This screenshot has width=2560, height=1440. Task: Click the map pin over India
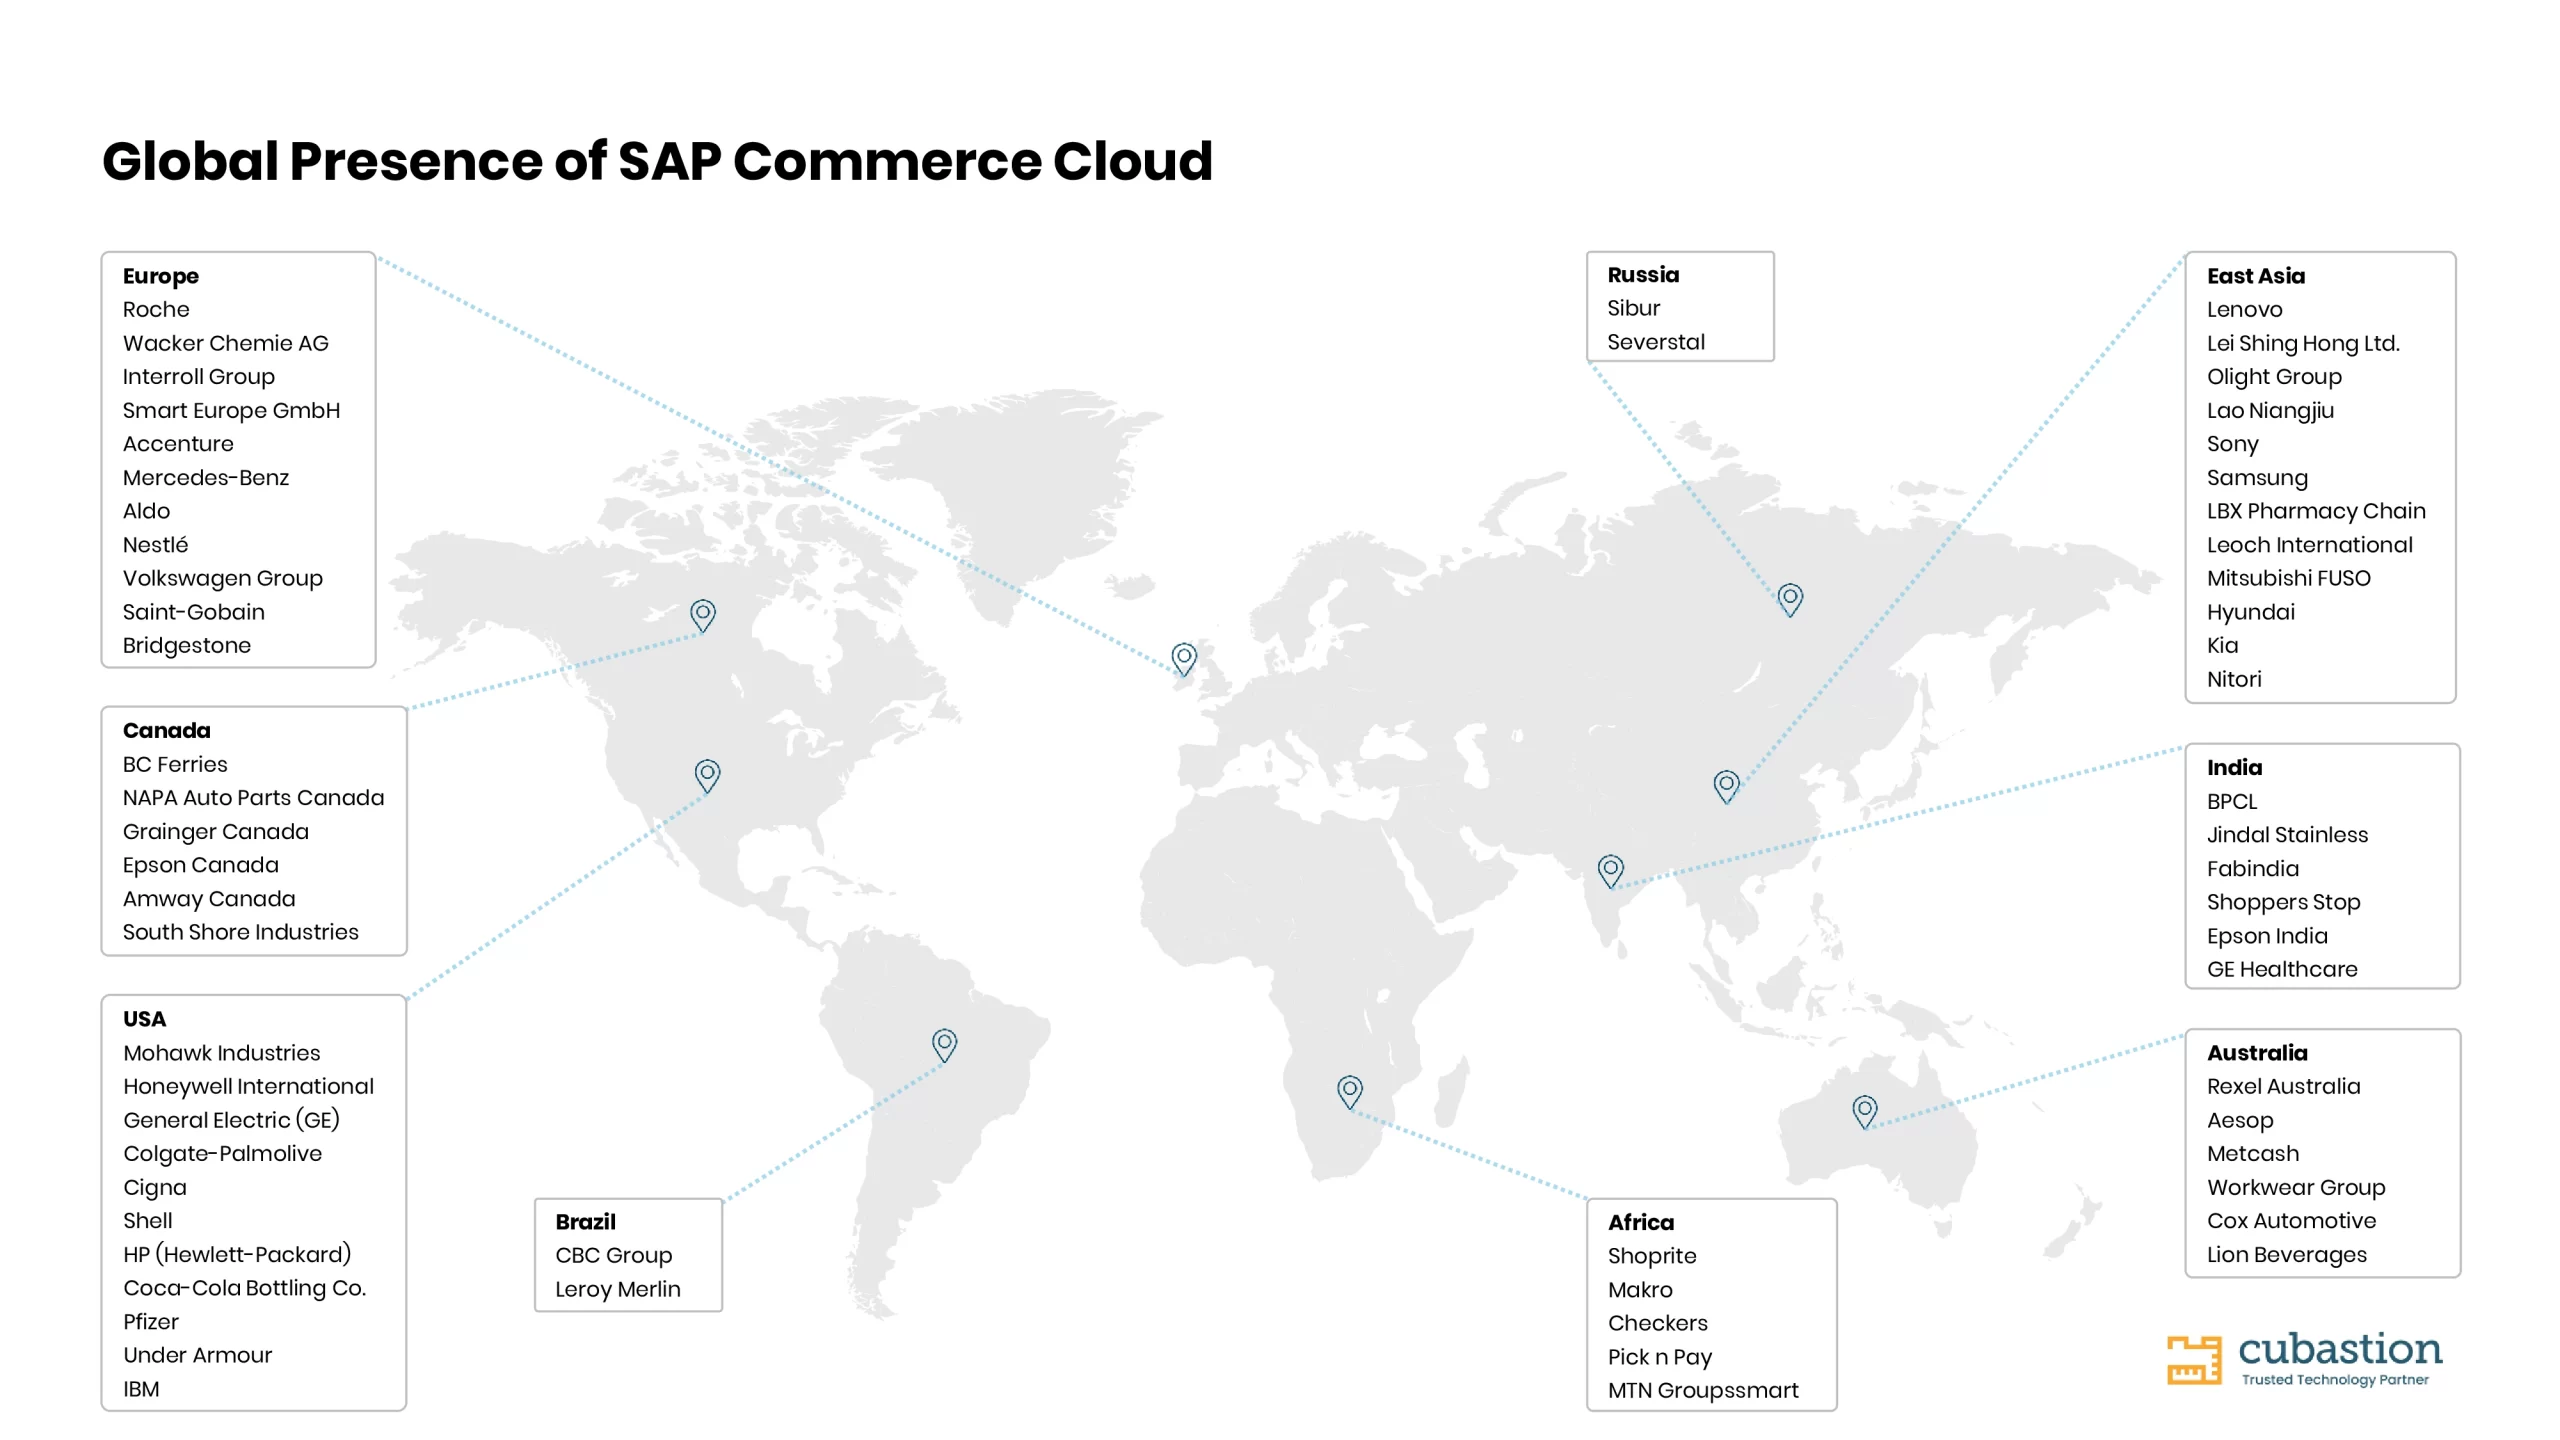(1610, 870)
